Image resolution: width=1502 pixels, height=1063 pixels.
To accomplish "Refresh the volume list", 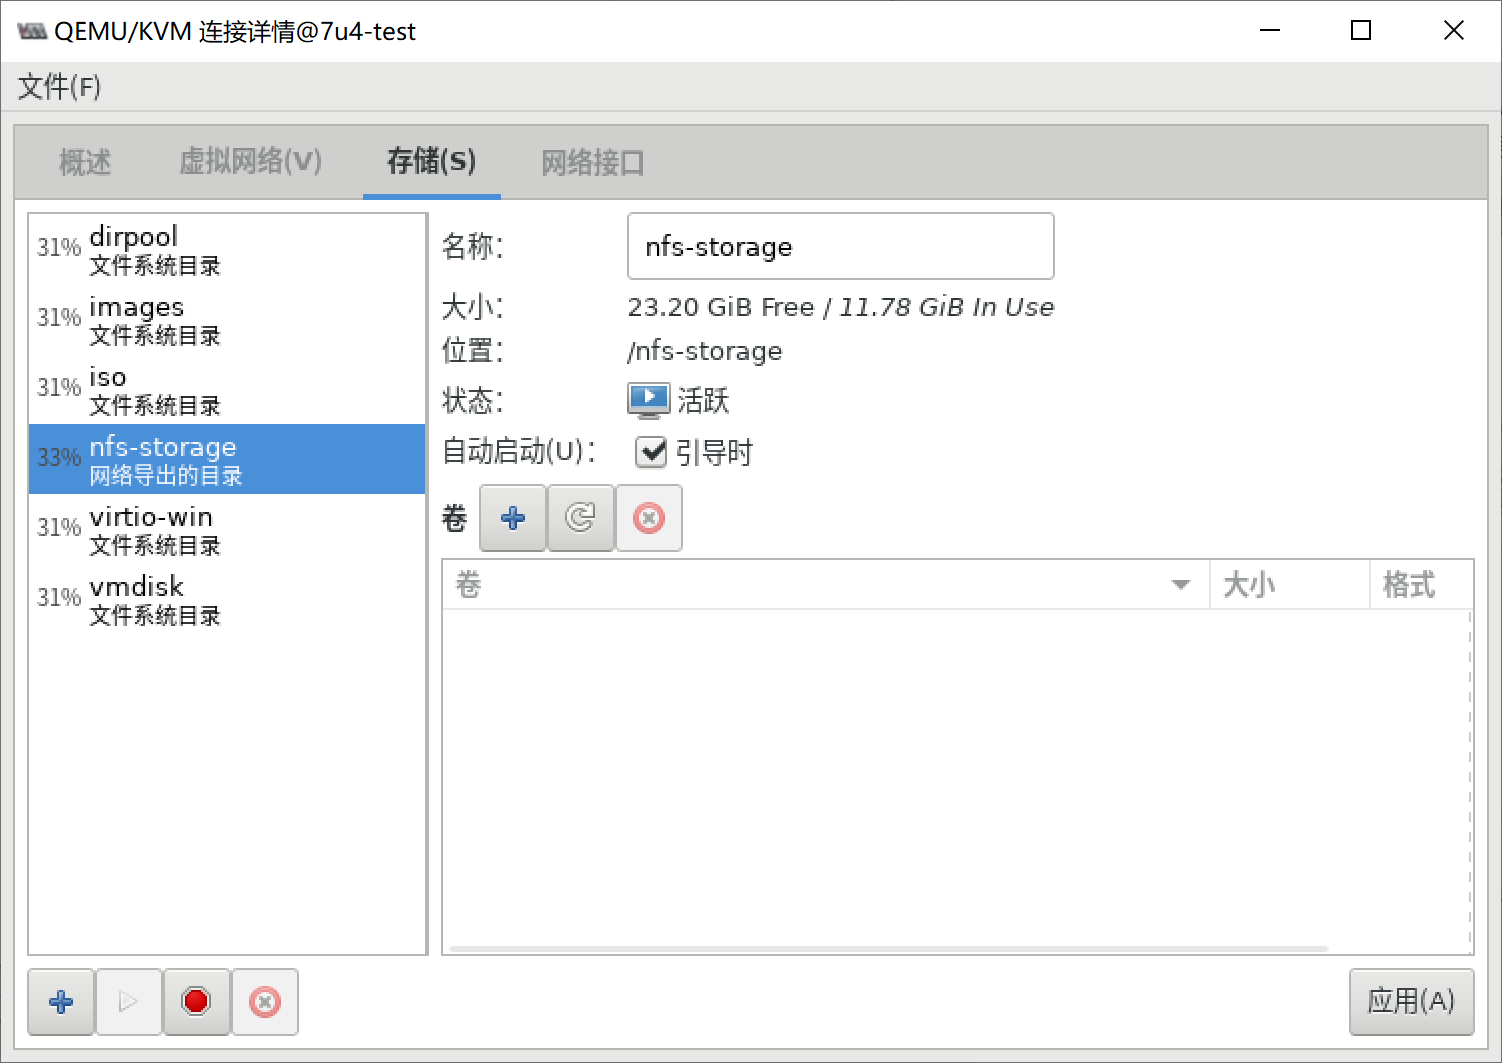I will pyautogui.click(x=581, y=518).
